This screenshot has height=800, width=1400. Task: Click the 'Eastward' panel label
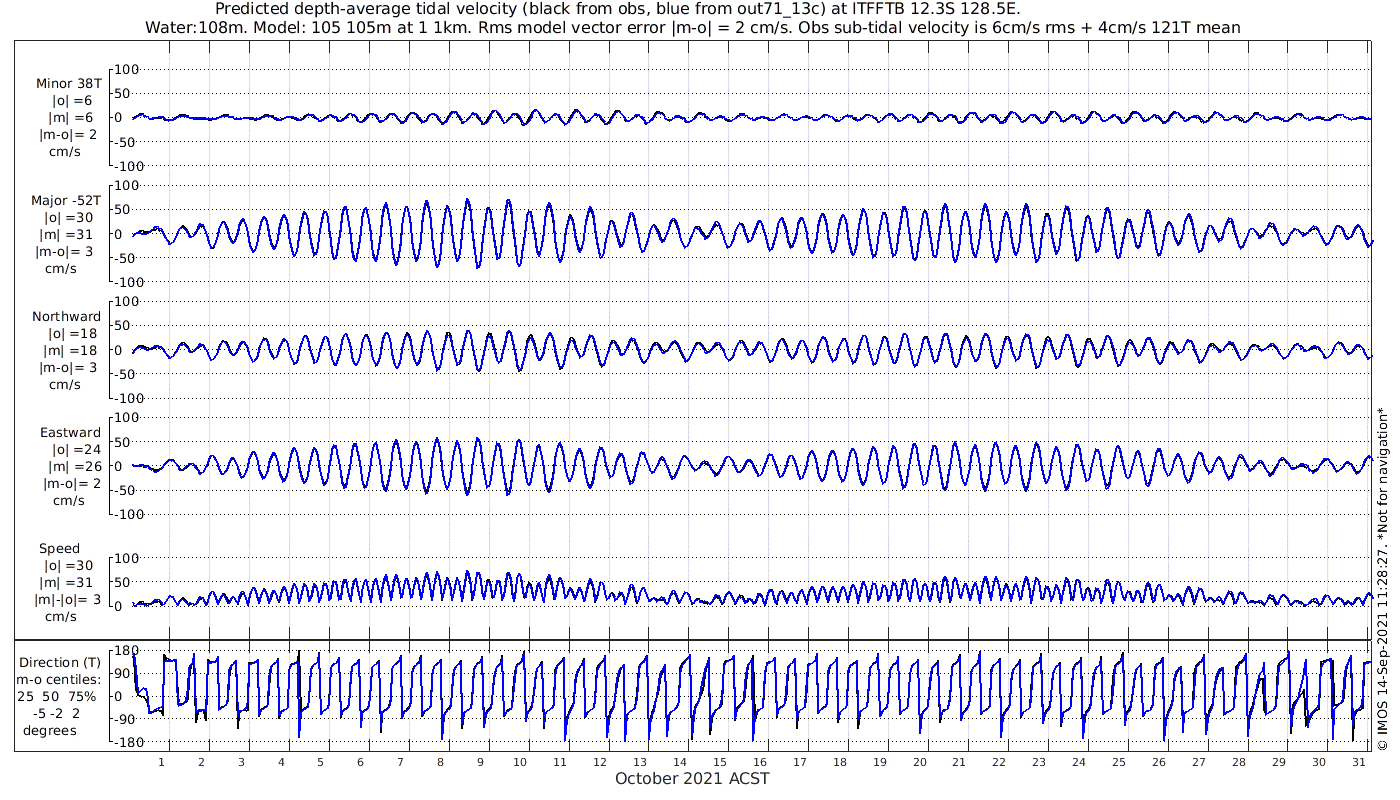(70, 433)
